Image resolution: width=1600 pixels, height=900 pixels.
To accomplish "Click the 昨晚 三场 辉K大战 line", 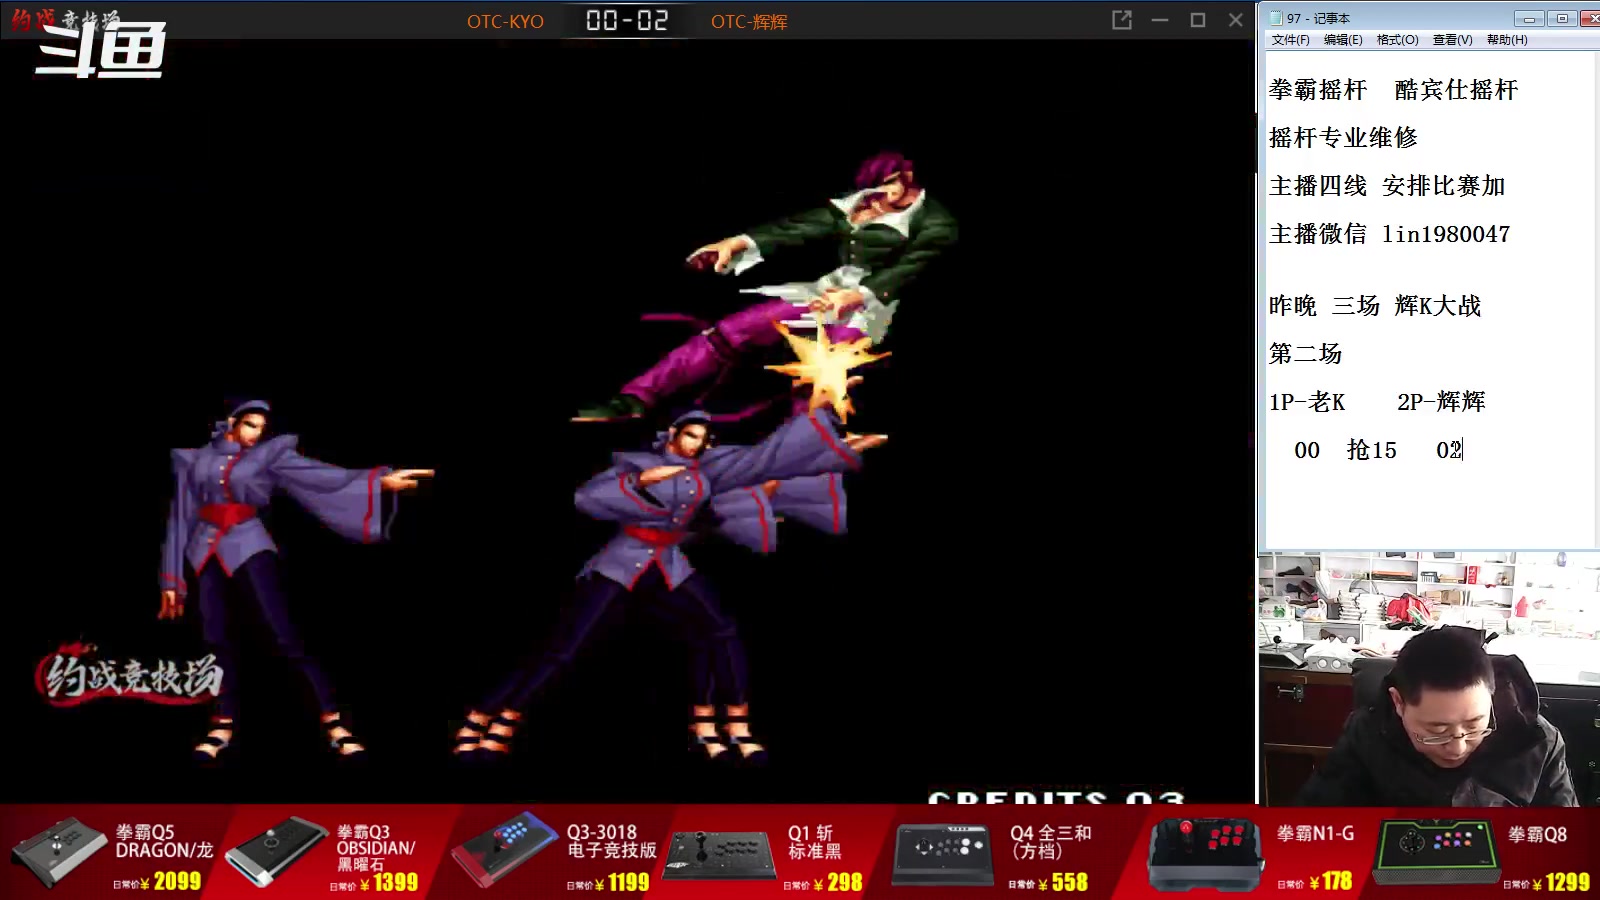I will (1375, 306).
